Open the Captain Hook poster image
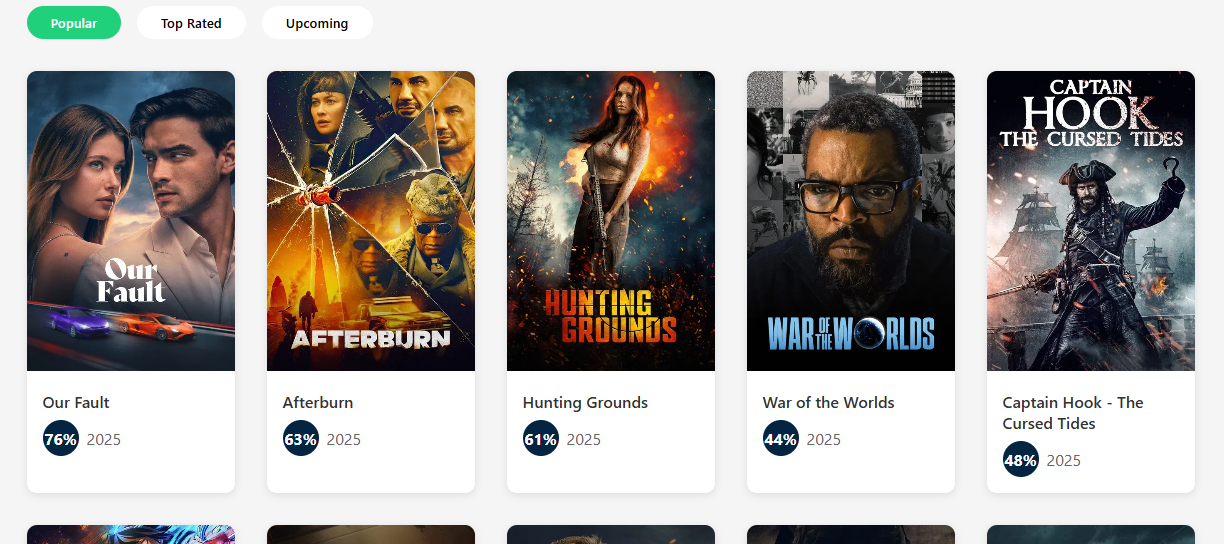1224x544 pixels. click(x=1091, y=221)
